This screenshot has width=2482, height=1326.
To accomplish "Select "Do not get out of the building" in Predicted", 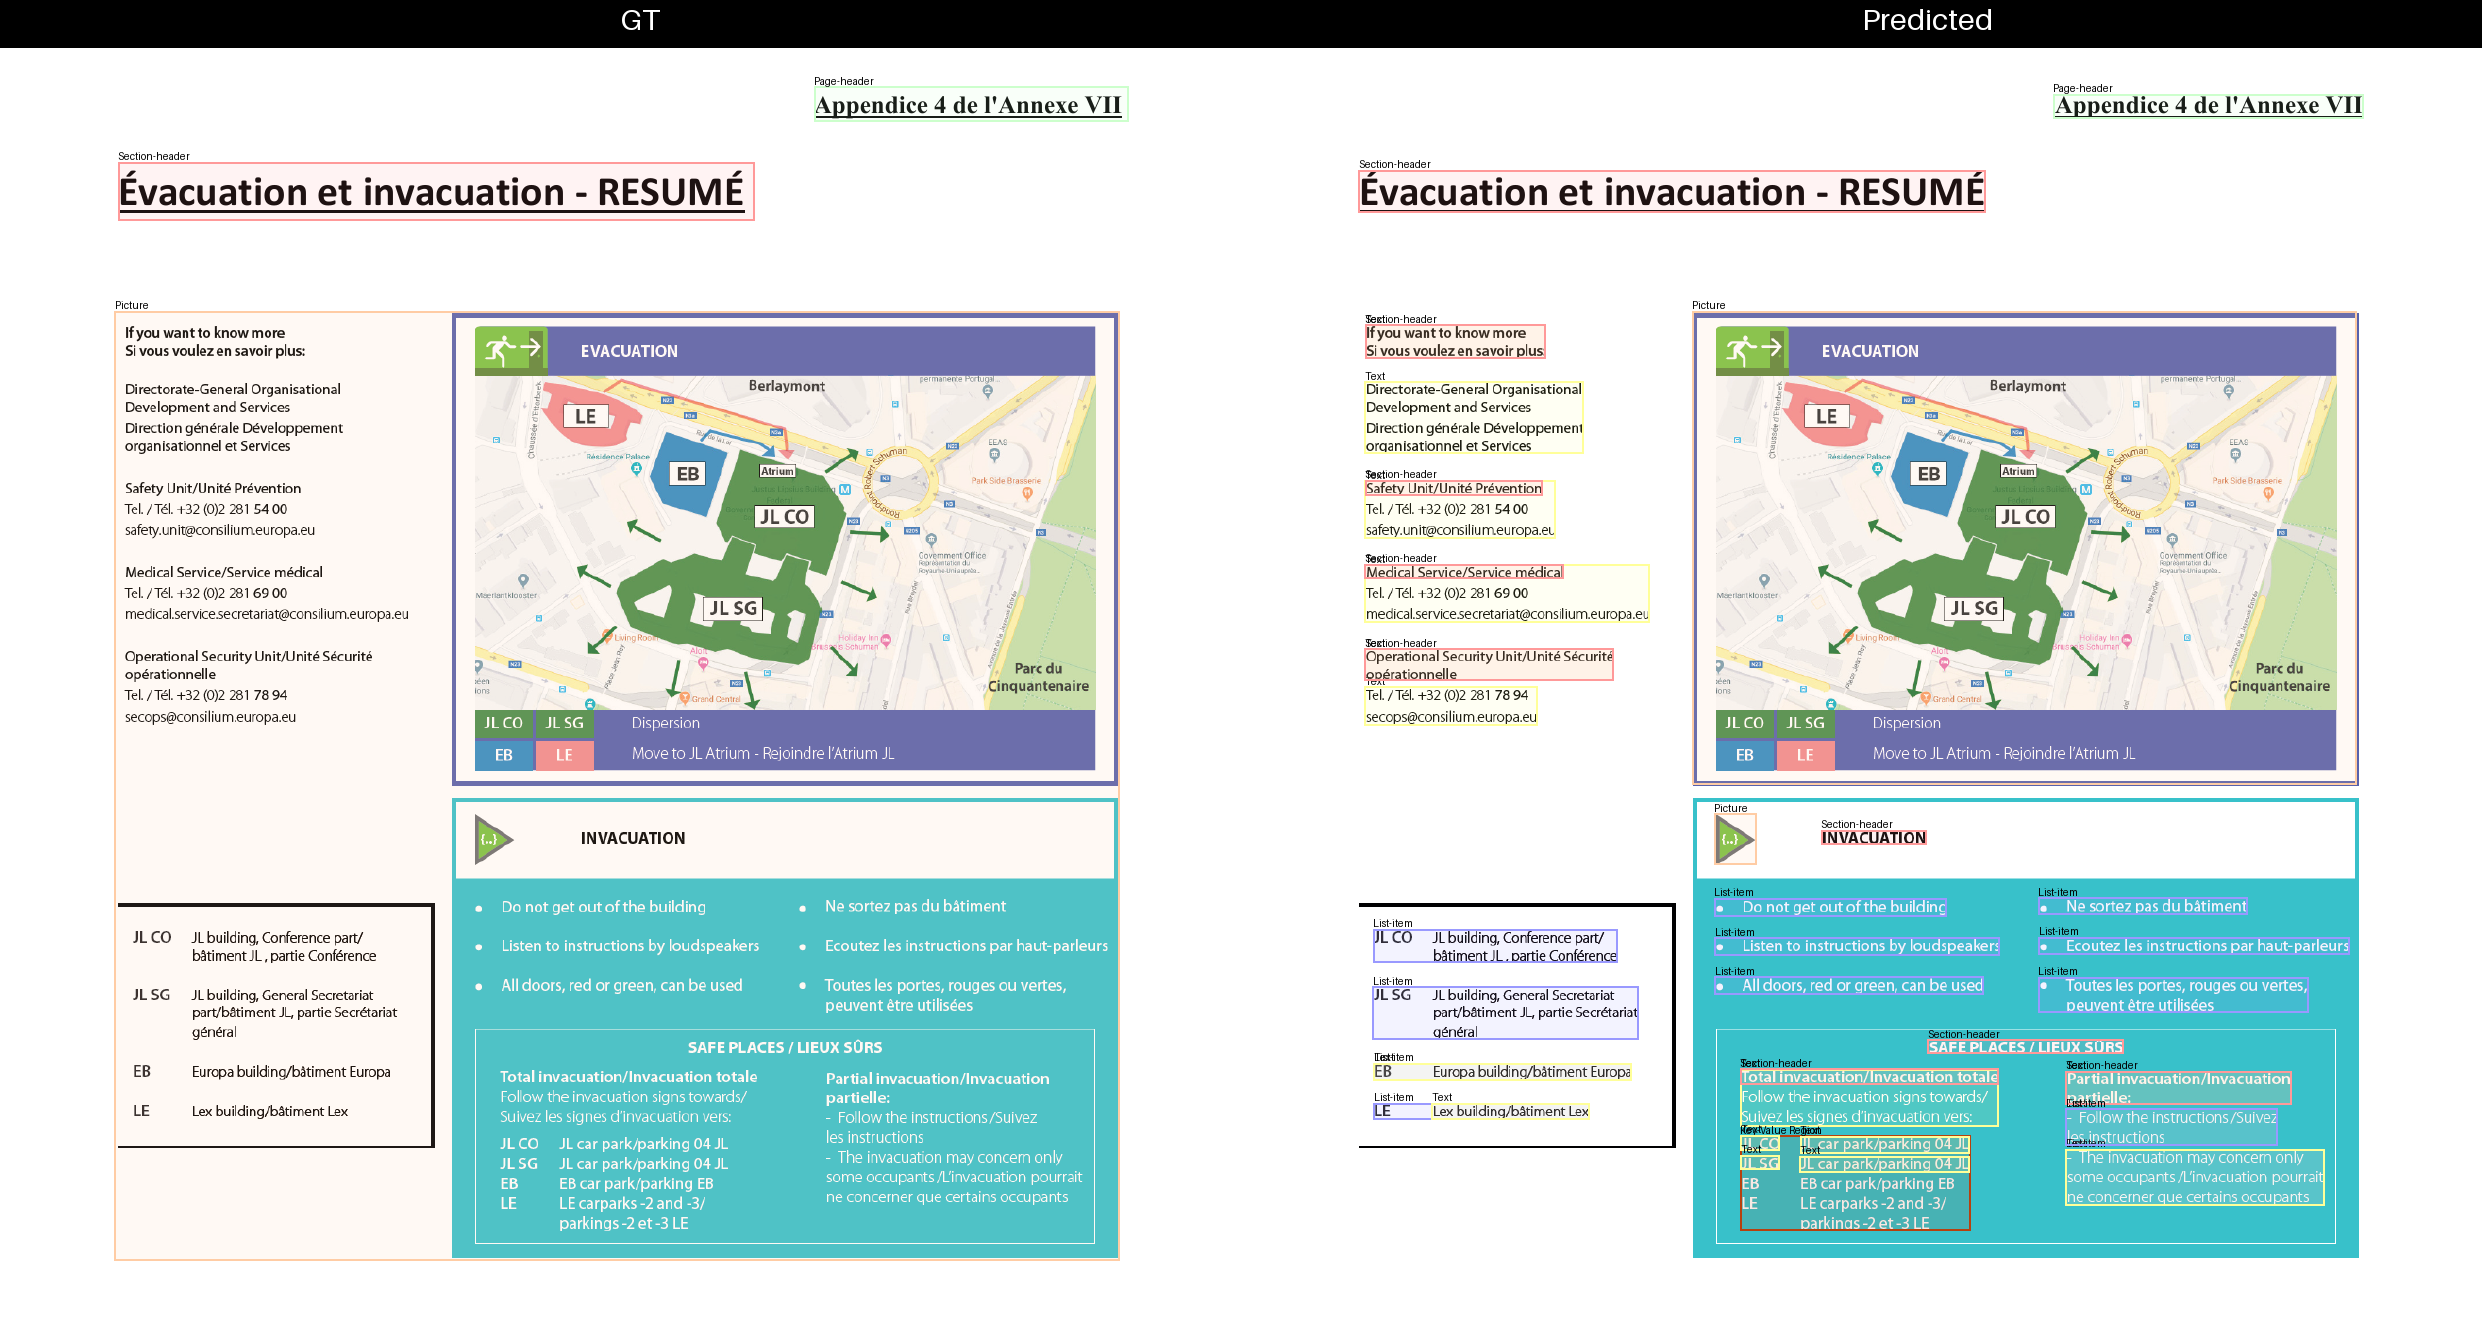I will (x=1844, y=907).
